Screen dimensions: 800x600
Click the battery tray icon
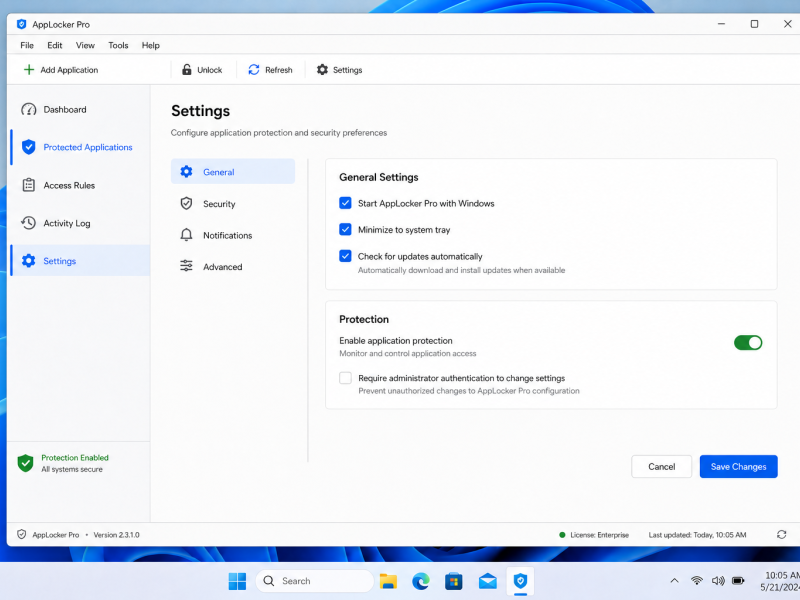[738, 581]
